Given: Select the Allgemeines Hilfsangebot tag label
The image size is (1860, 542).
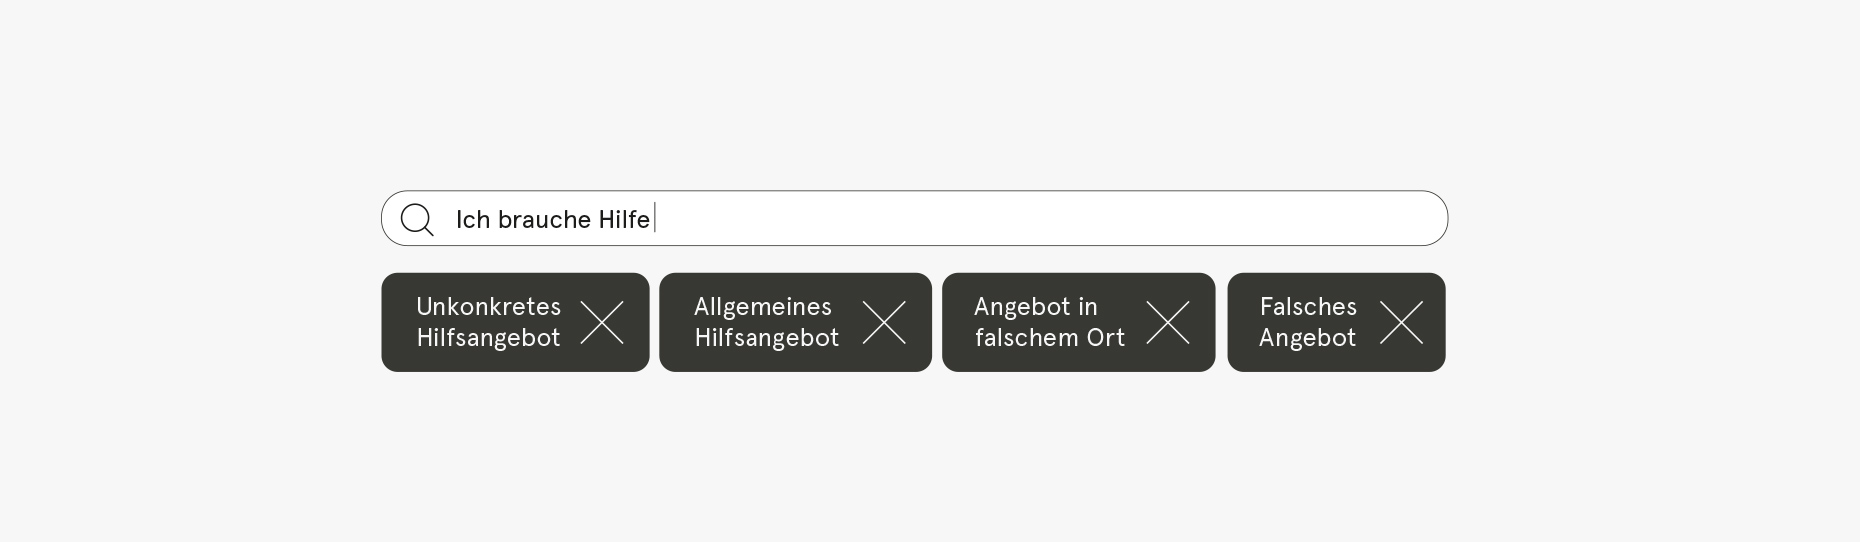Looking at the screenshot, I should point(766,322).
